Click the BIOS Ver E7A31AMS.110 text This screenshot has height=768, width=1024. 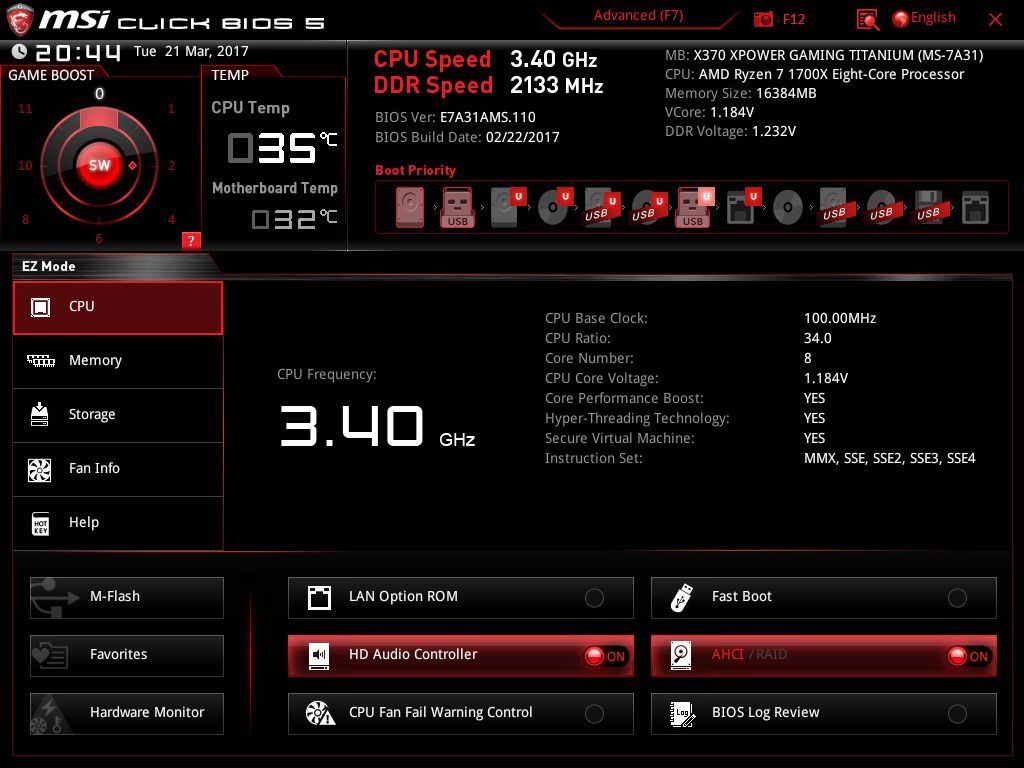[x=455, y=118]
